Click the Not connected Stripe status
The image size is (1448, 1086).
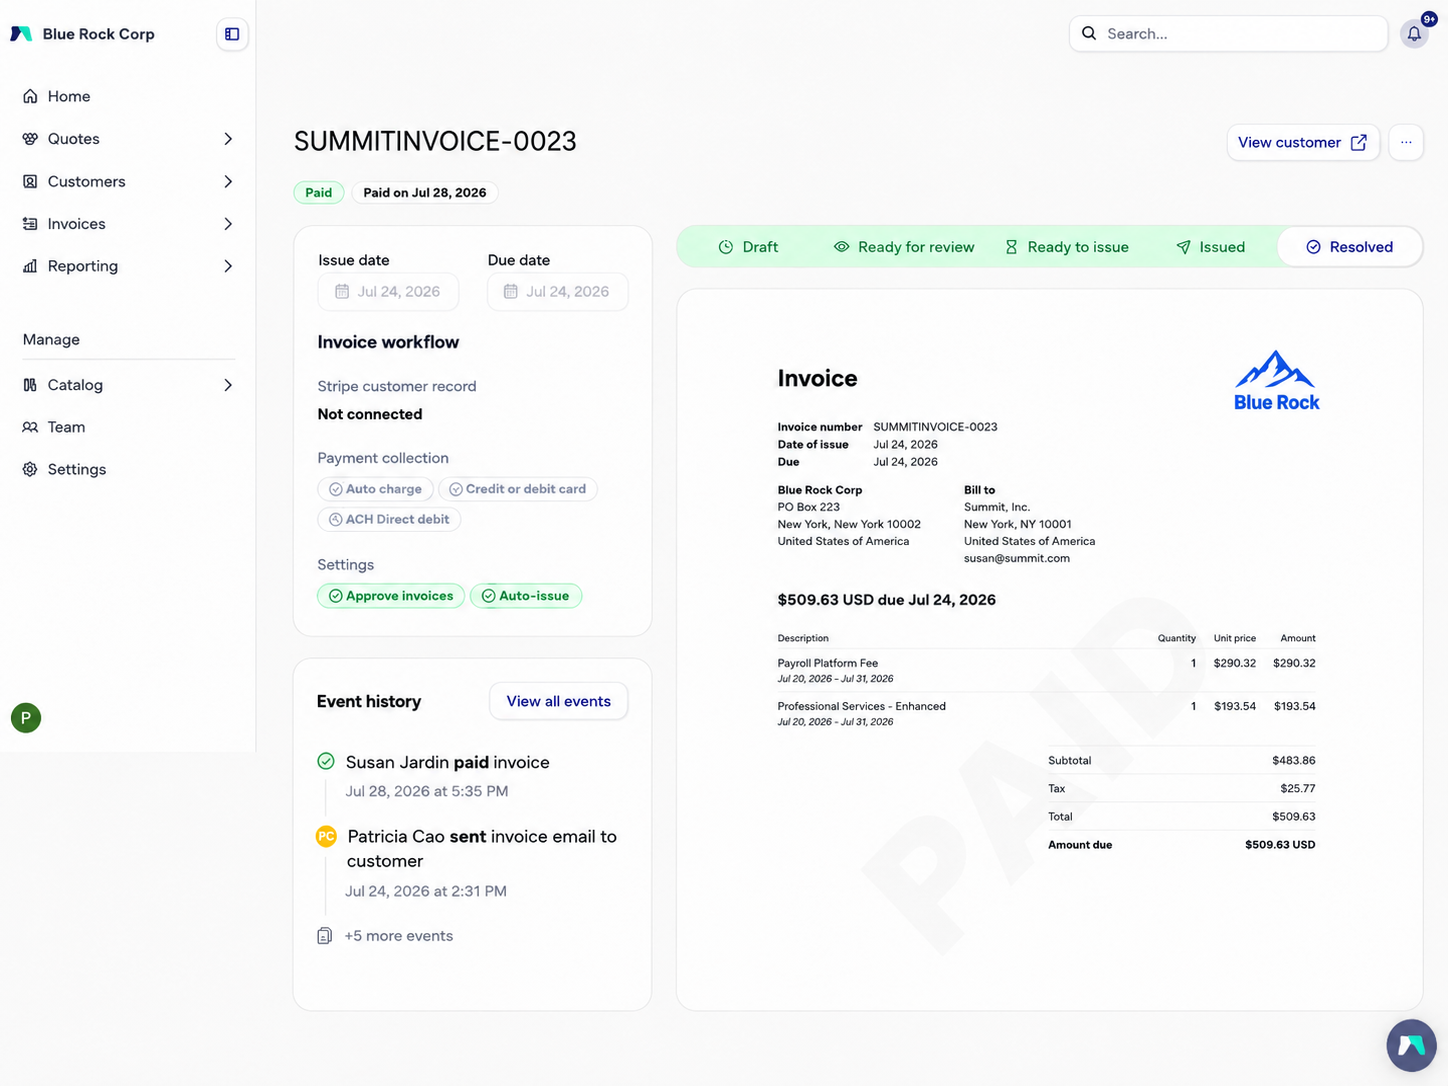click(x=370, y=414)
